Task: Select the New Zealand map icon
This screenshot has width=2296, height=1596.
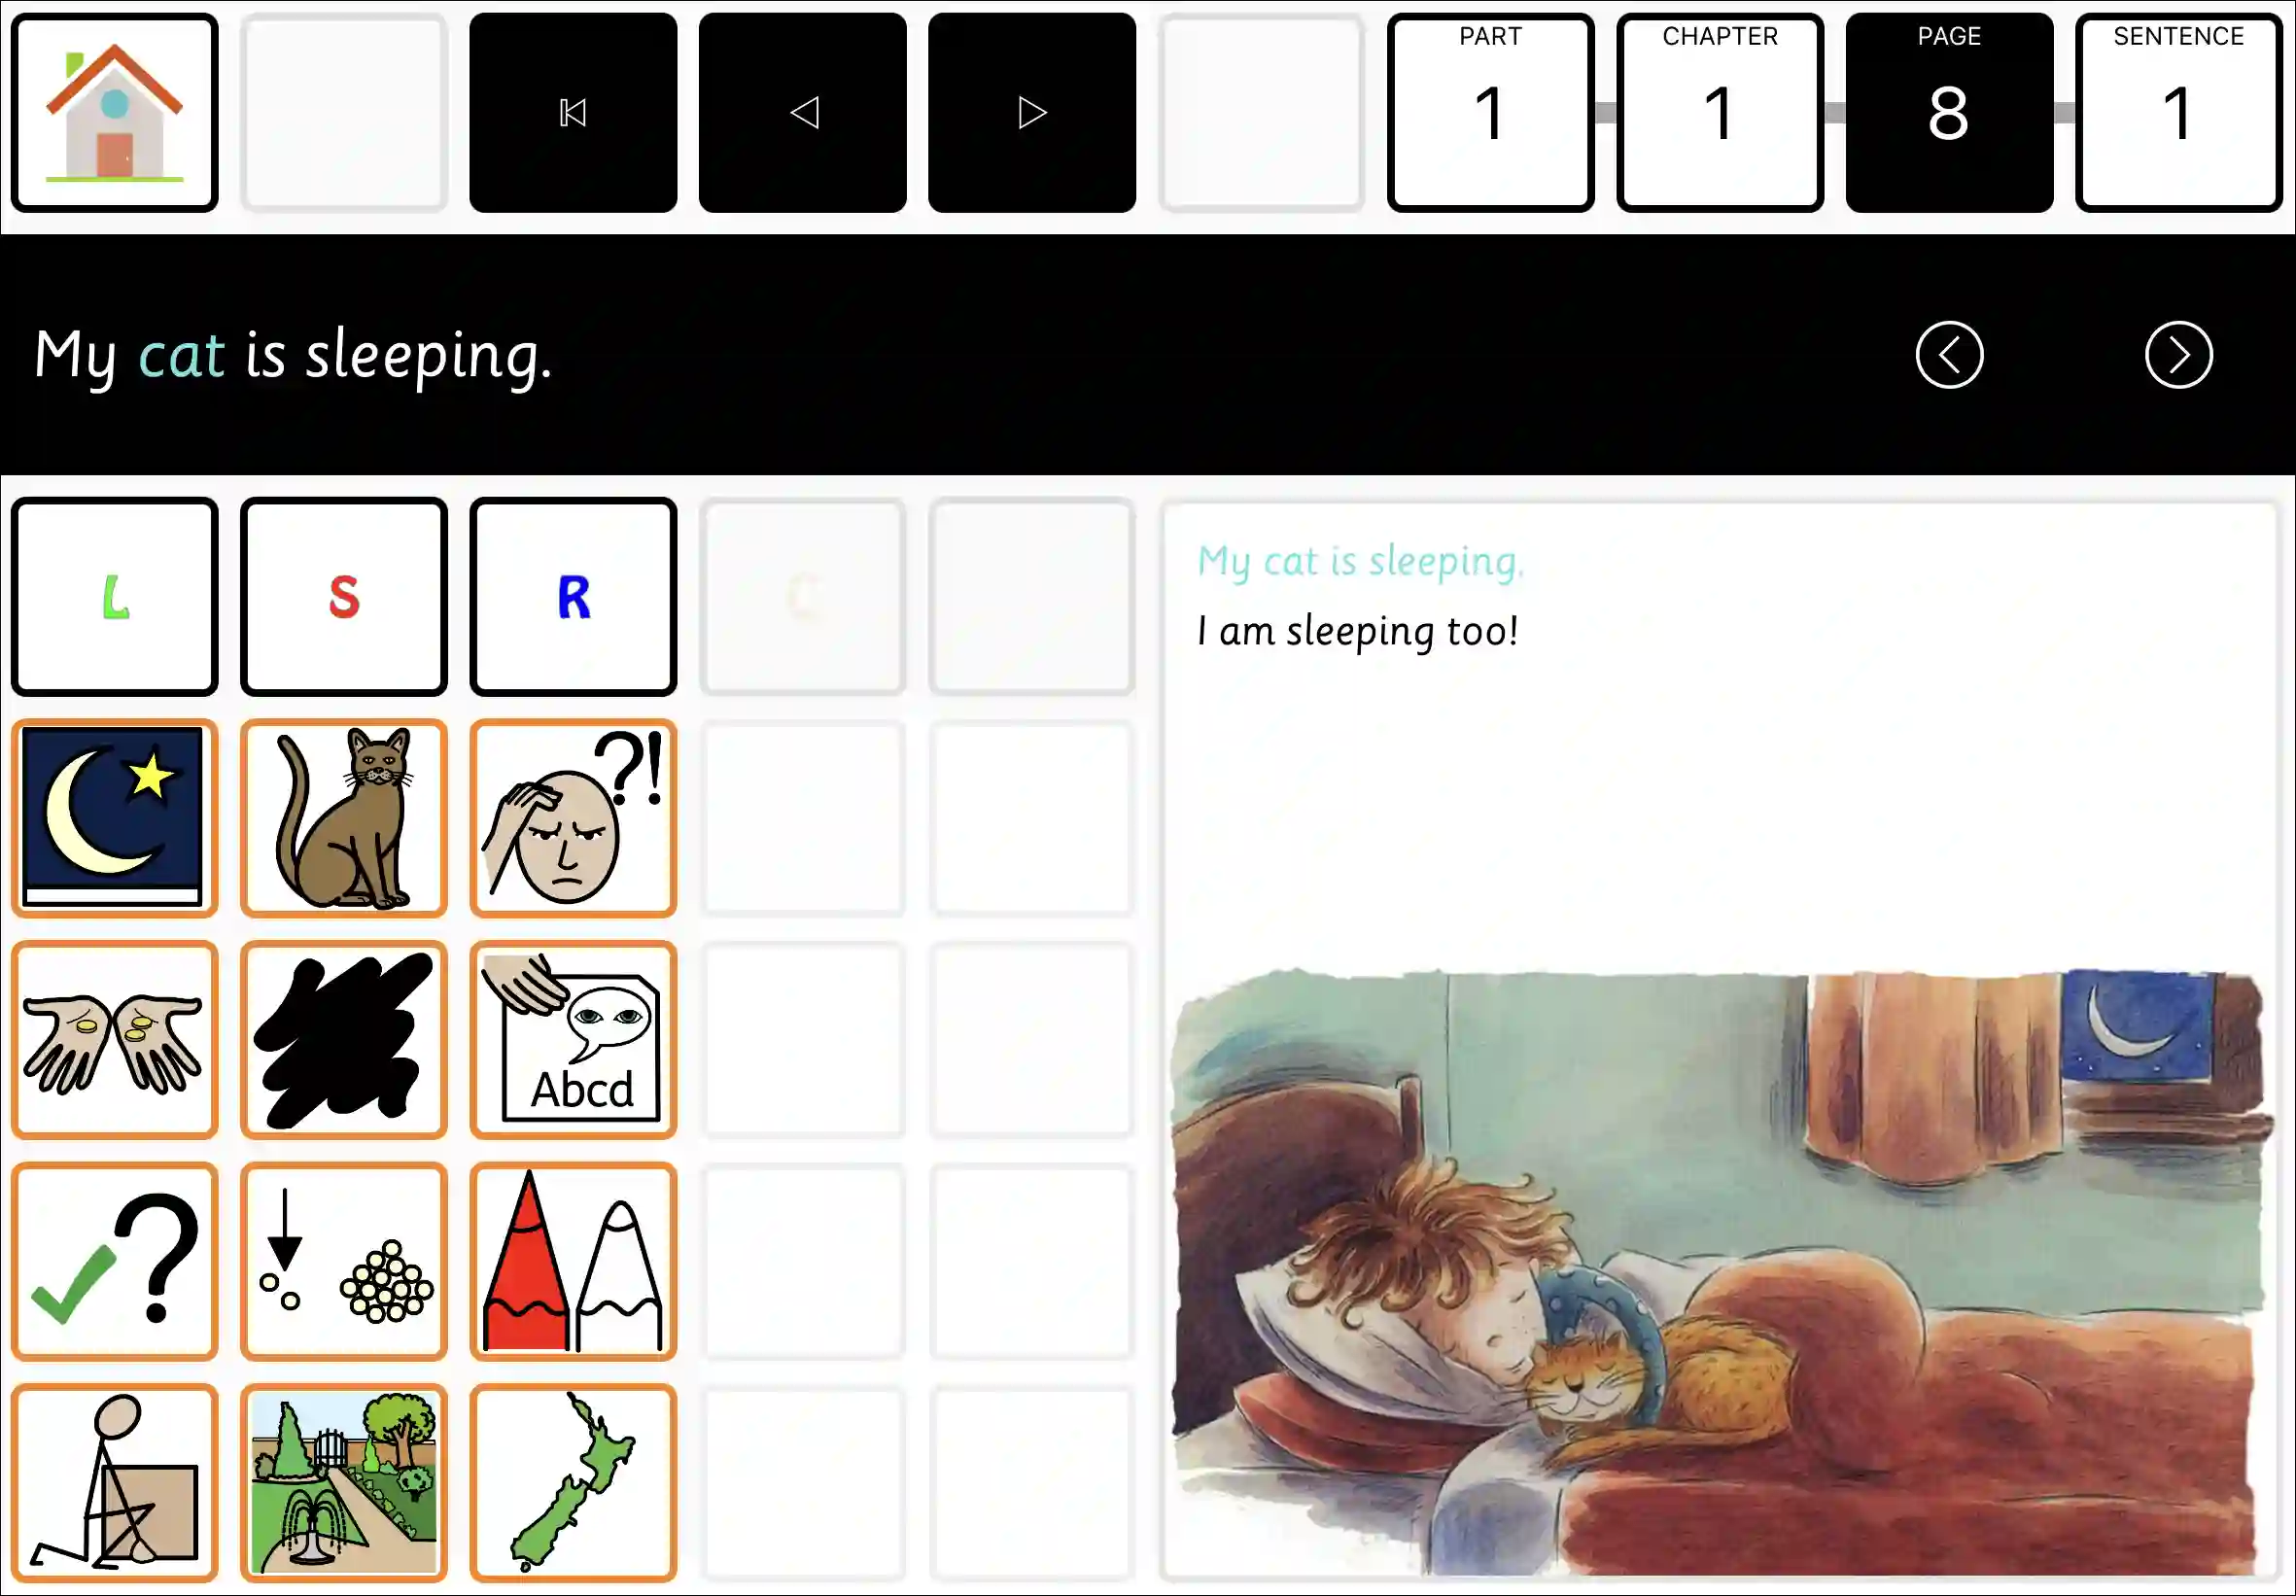Action: click(573, 1481)
